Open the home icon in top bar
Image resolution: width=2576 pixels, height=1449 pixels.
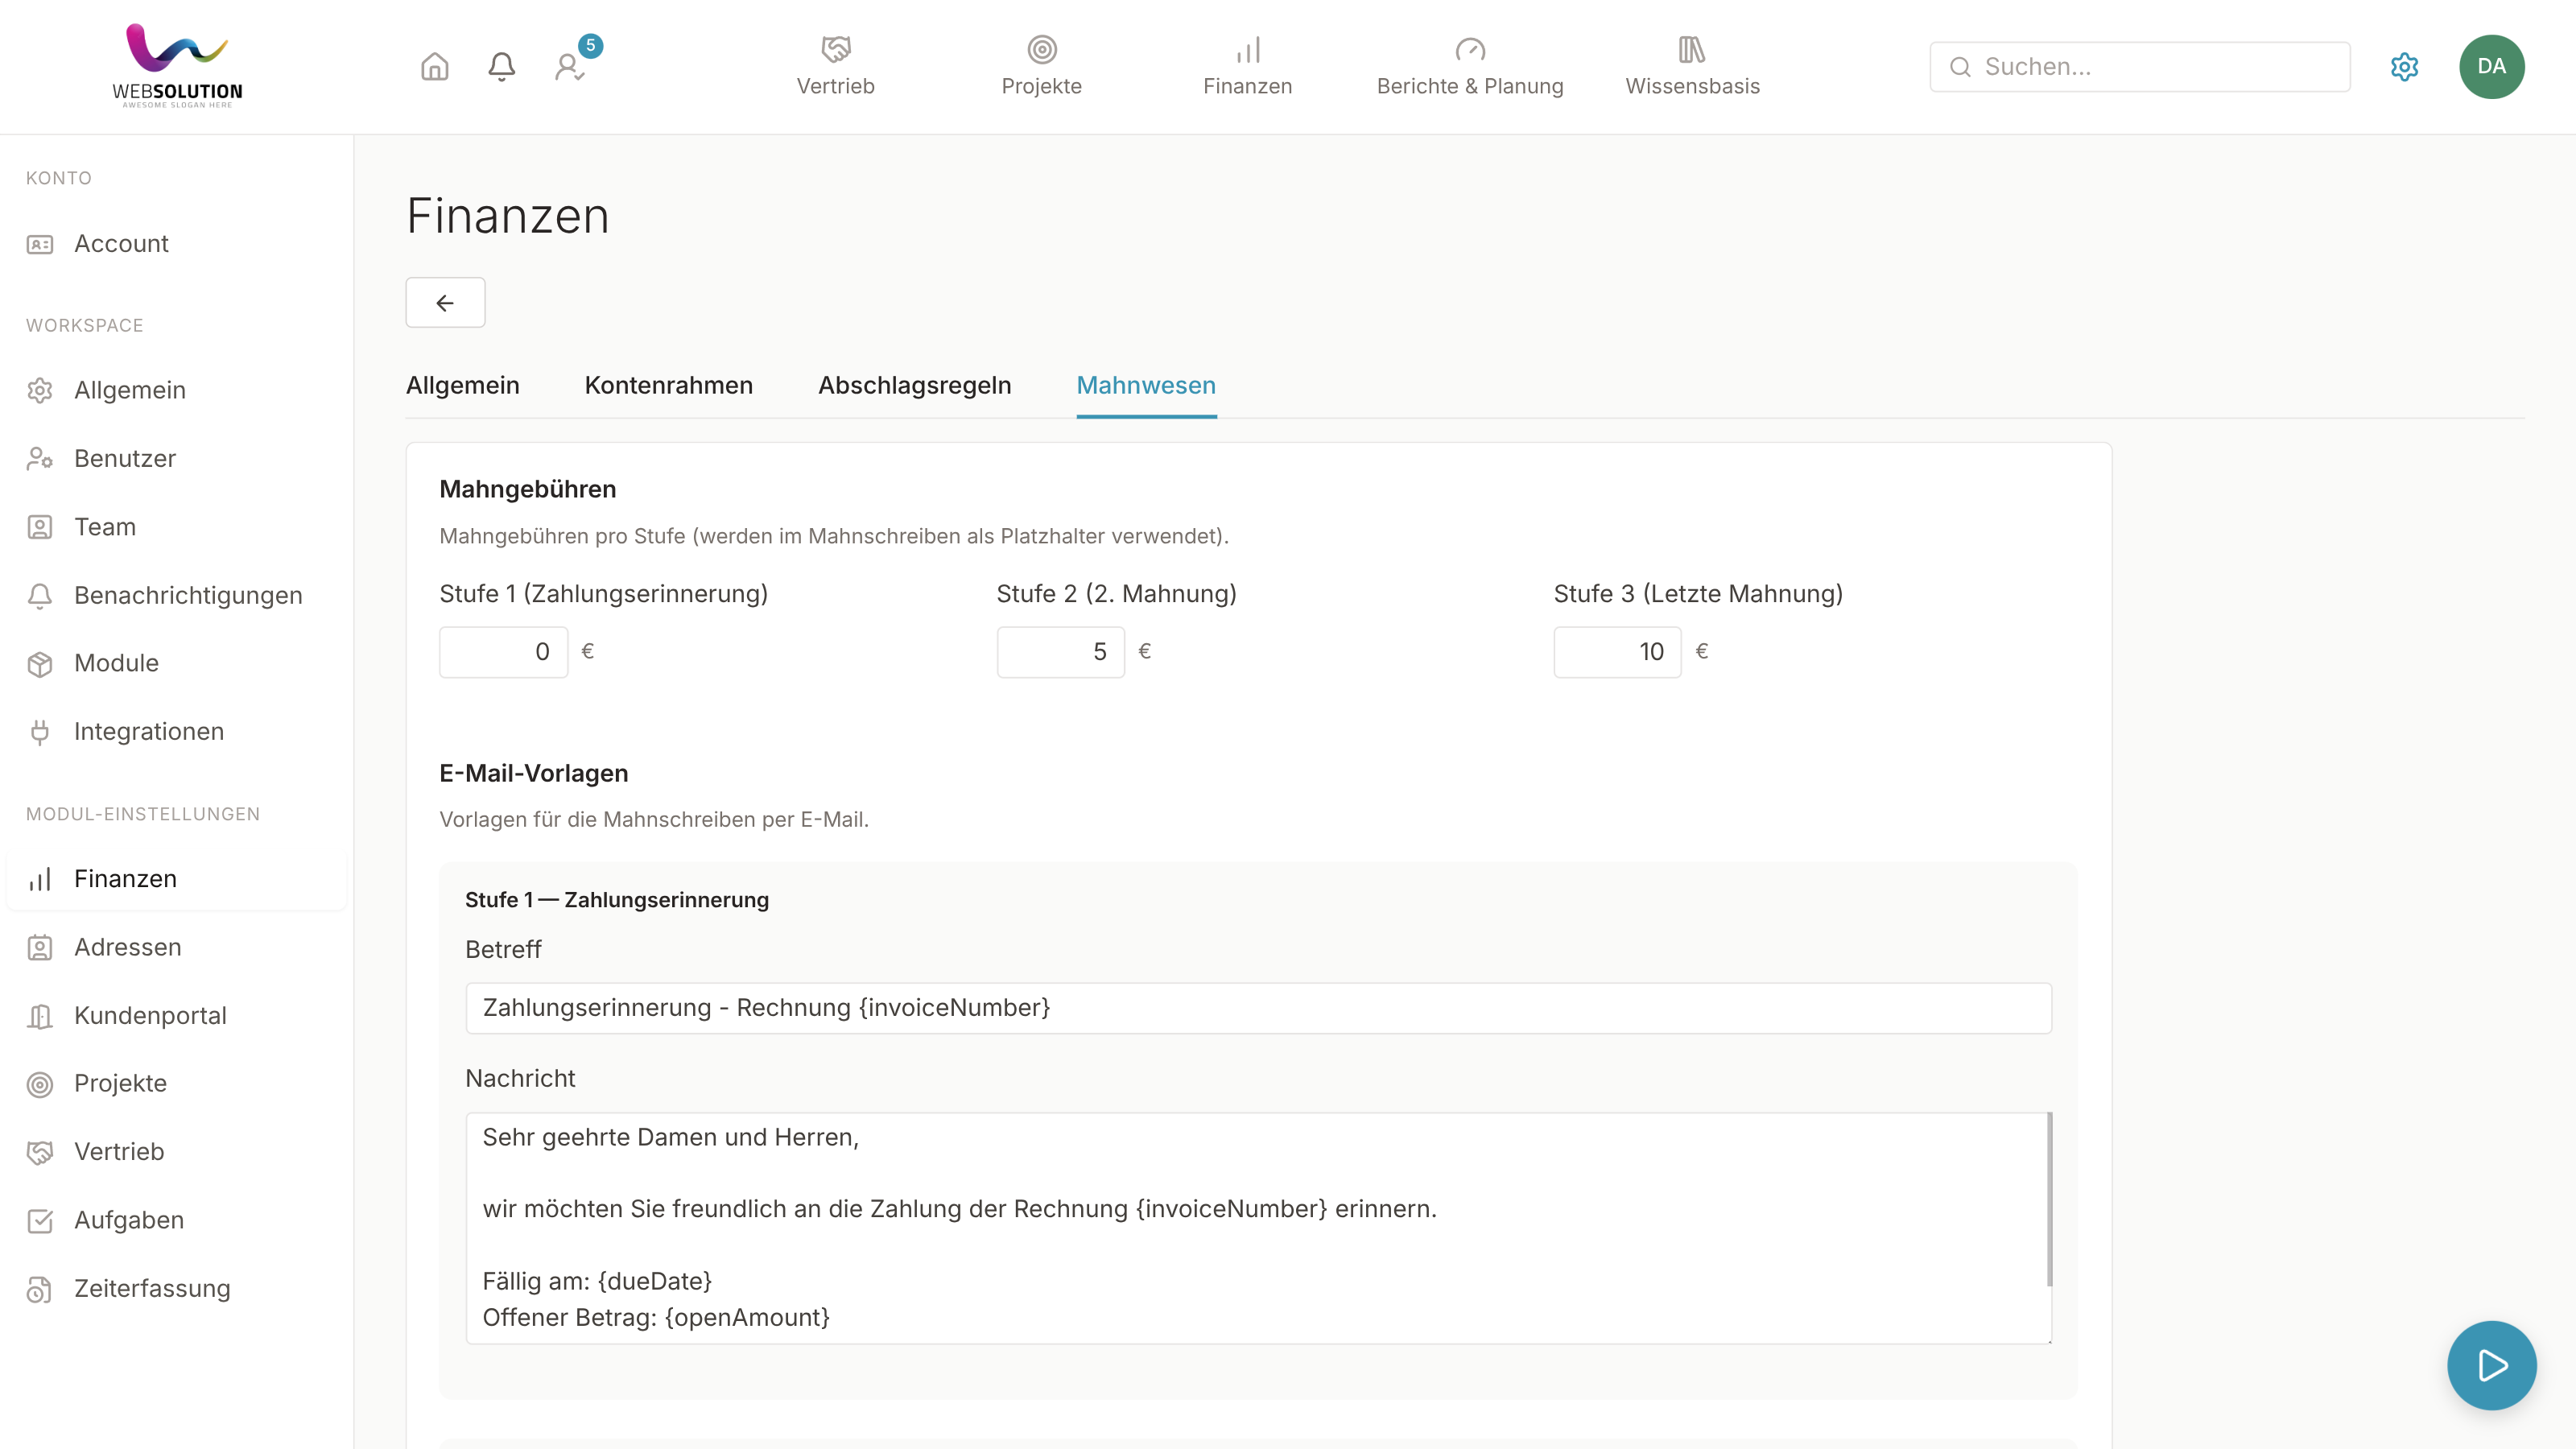pyautogui.click(x=434, y=67)
